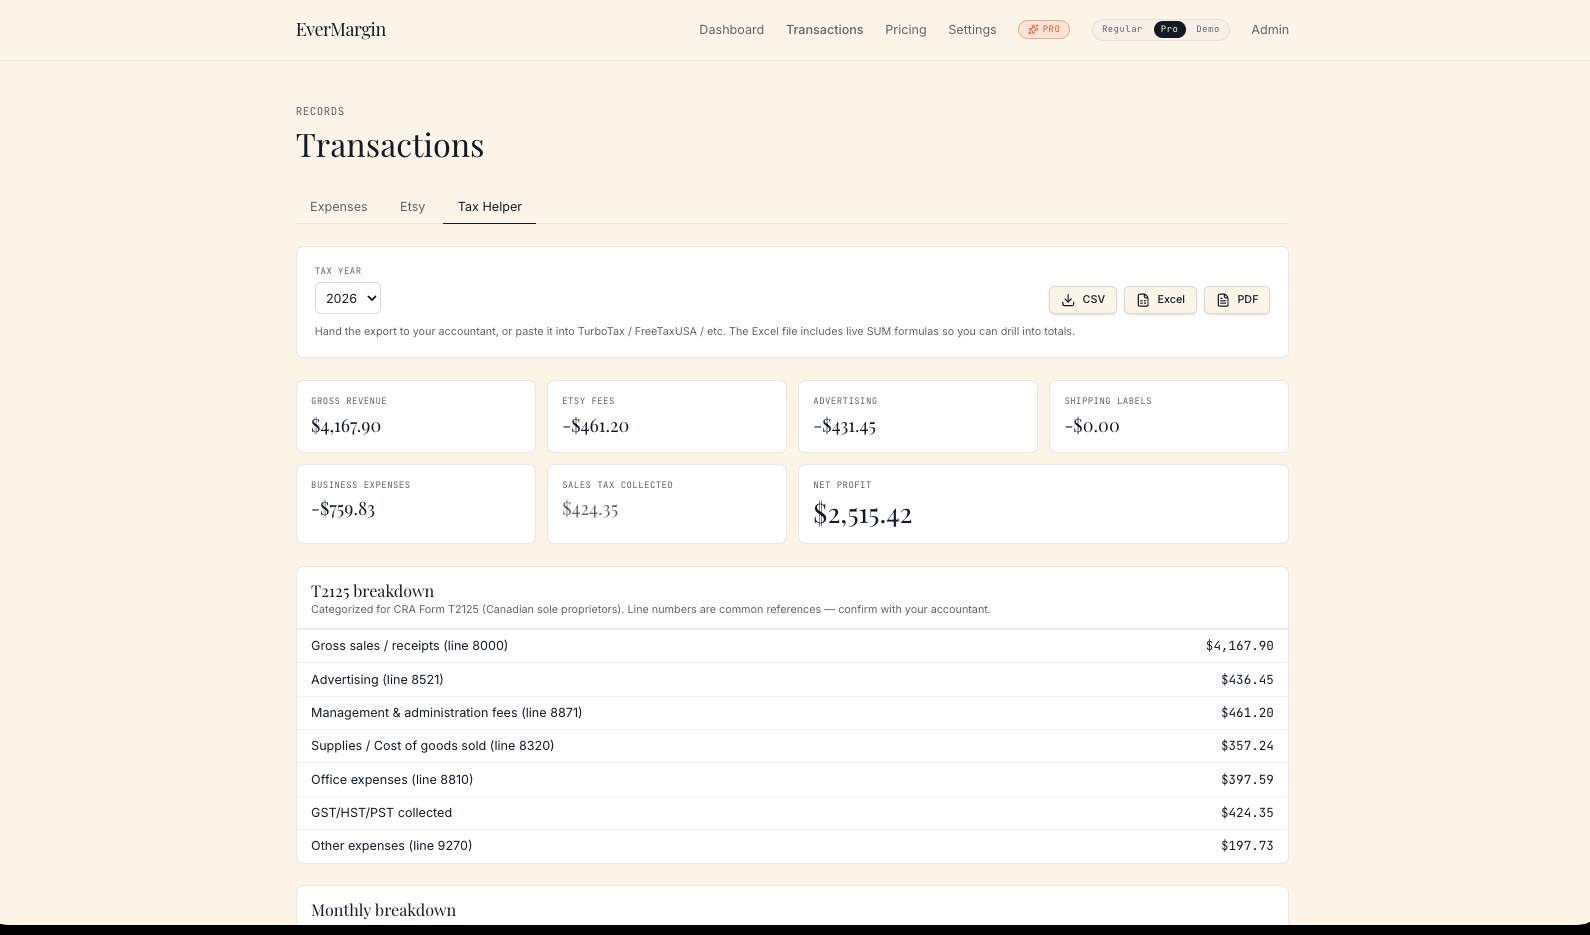Switch mode toggle to Demo
1590x935 pixels.
1208,29
